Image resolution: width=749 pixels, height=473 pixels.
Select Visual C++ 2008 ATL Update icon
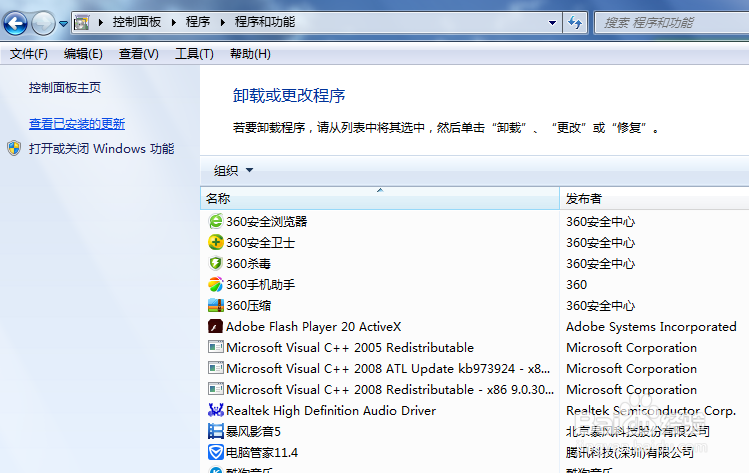(x=215, y=368)
